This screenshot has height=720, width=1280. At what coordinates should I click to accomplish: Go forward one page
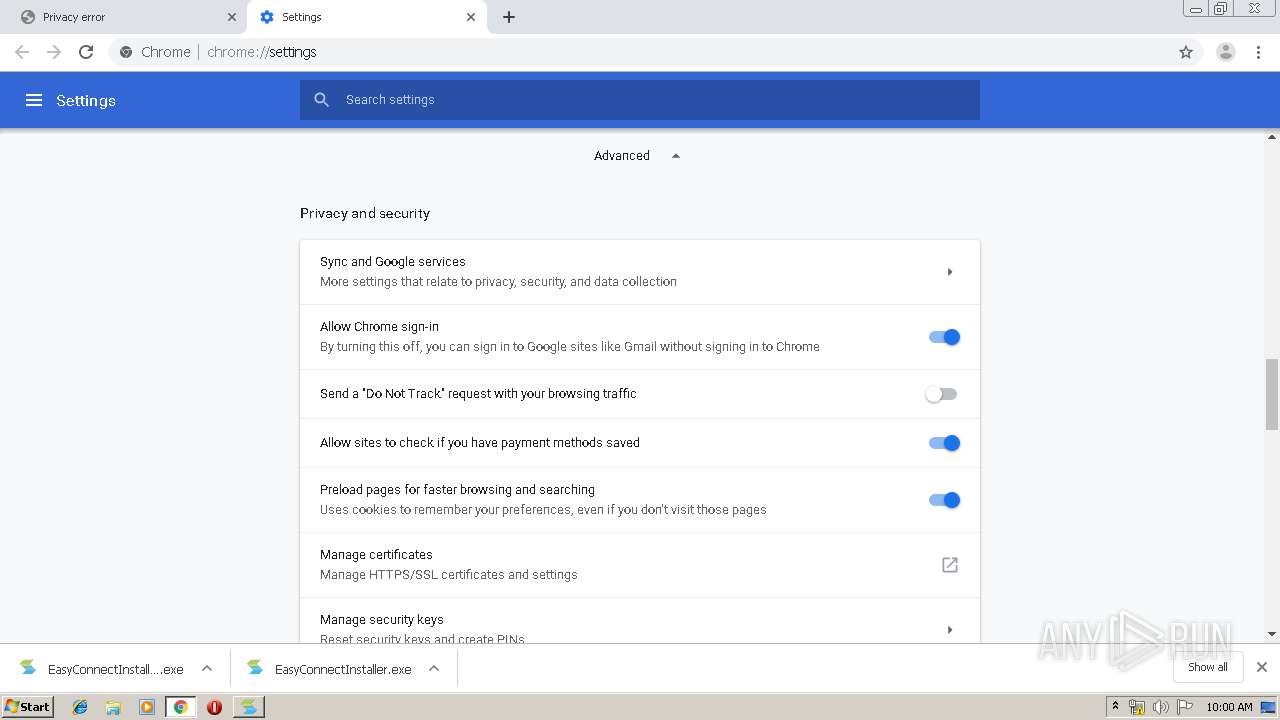click(54, 52)
